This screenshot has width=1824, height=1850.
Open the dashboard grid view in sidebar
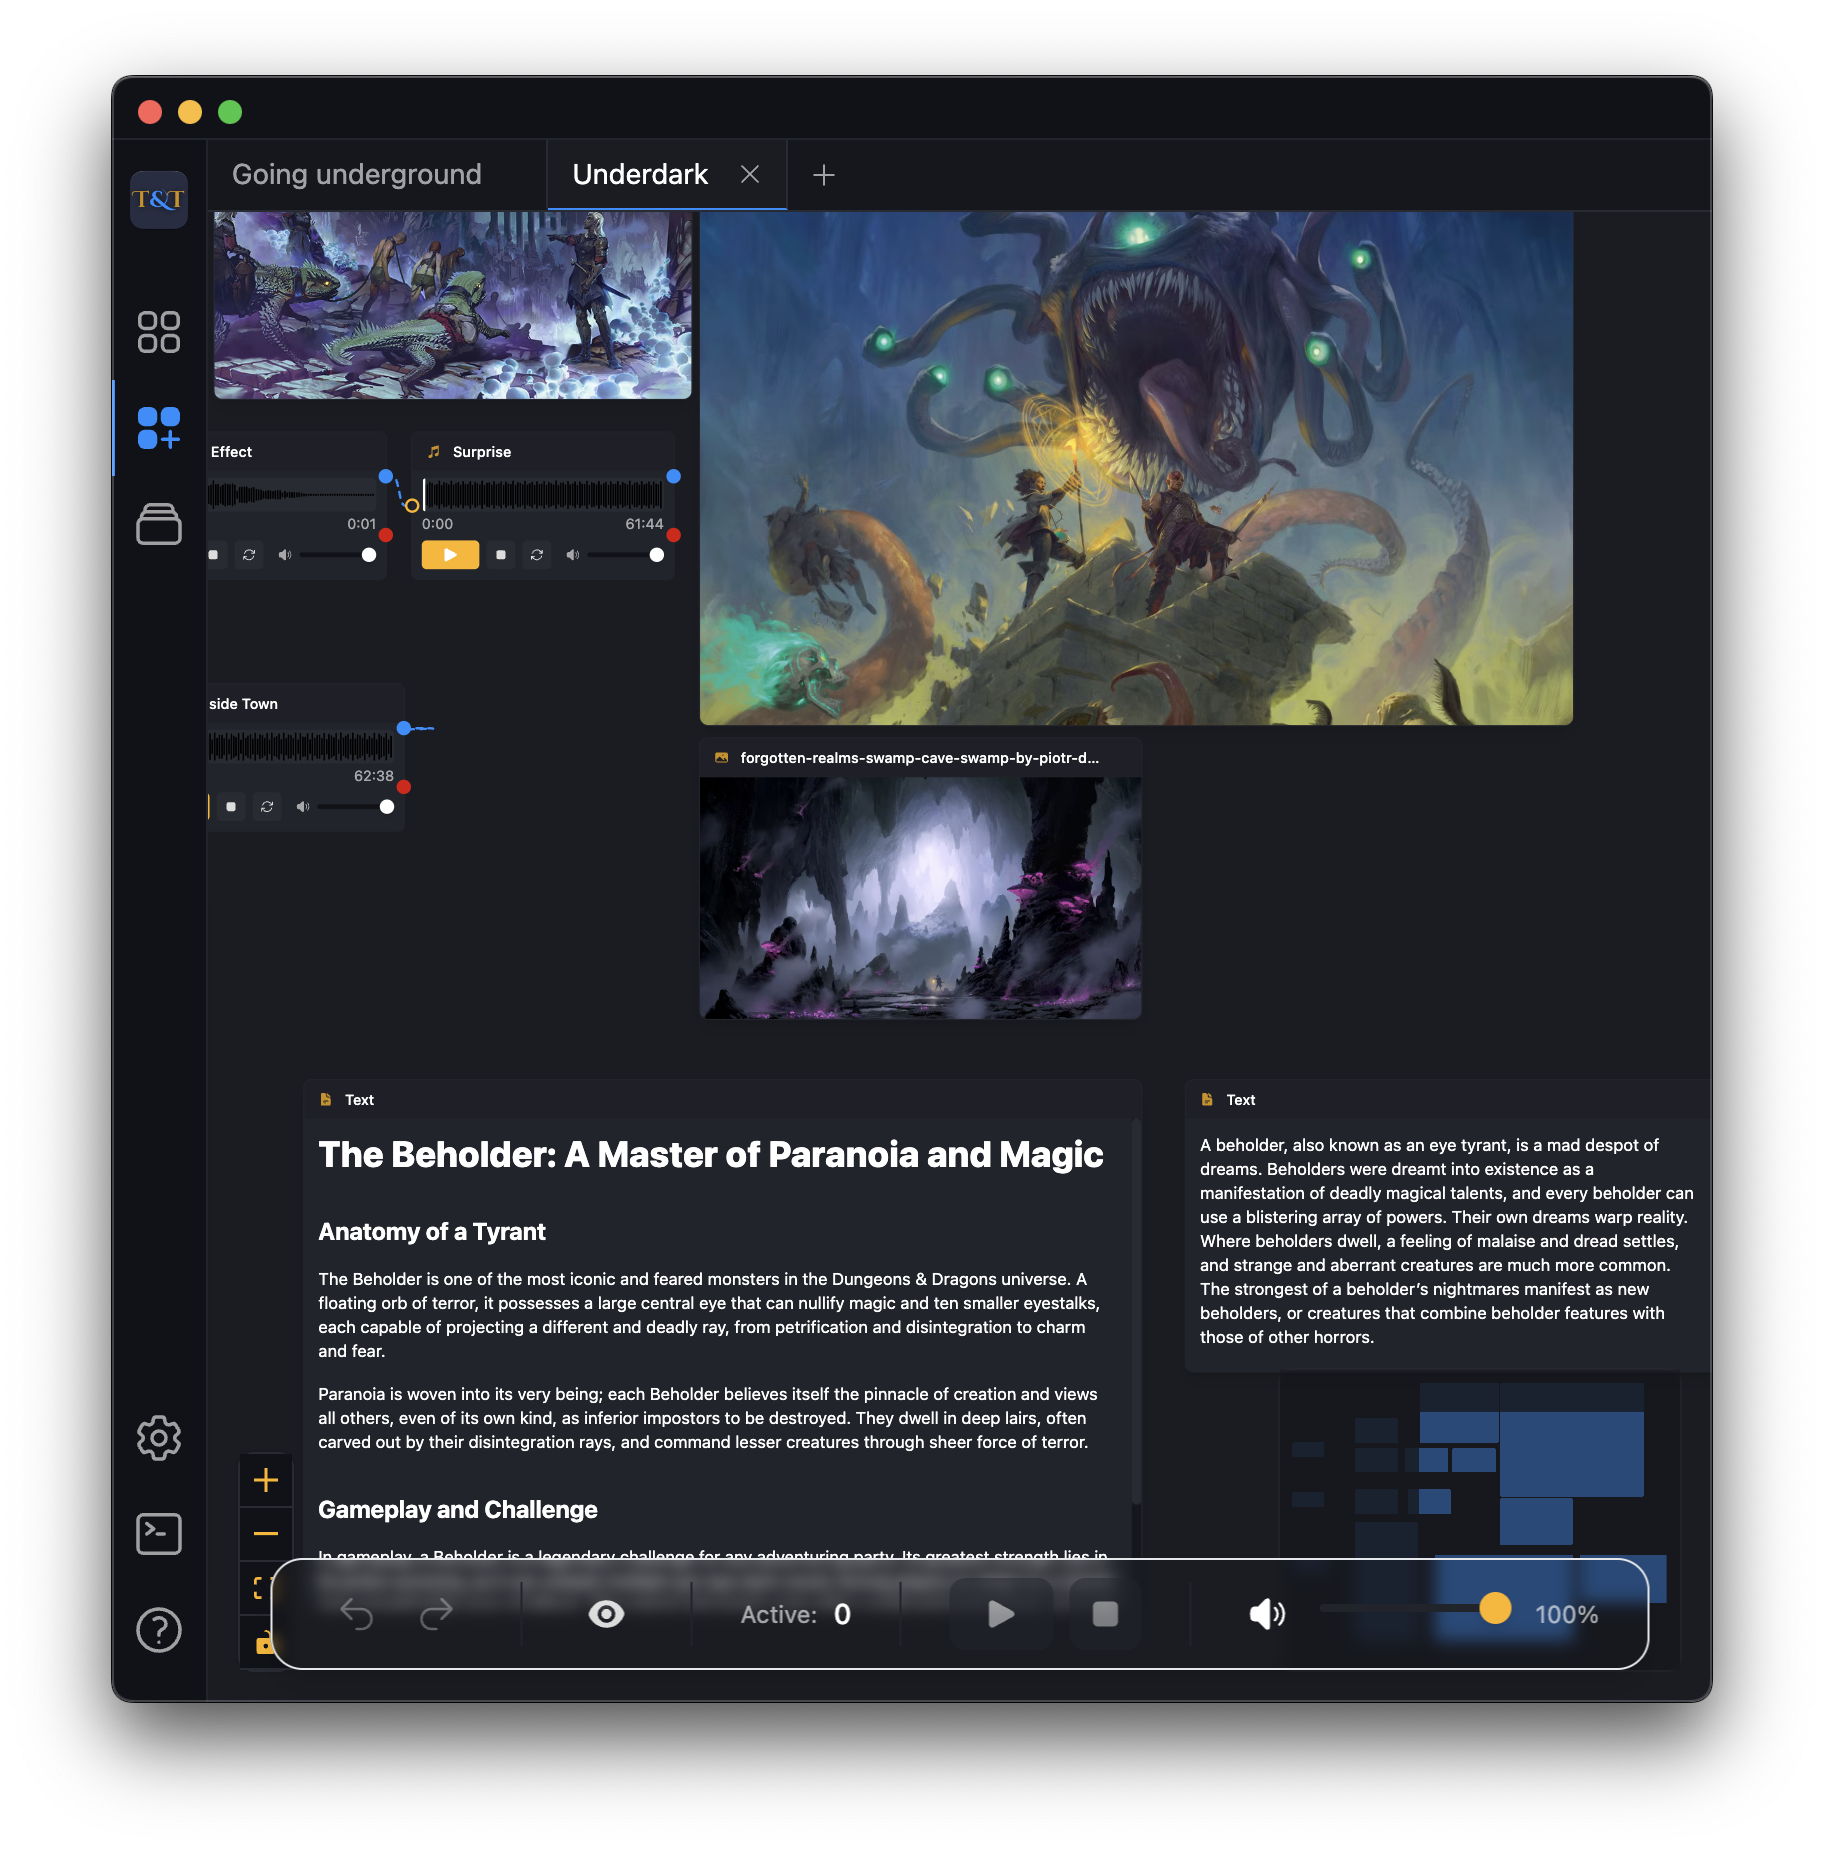click(158, 332)
